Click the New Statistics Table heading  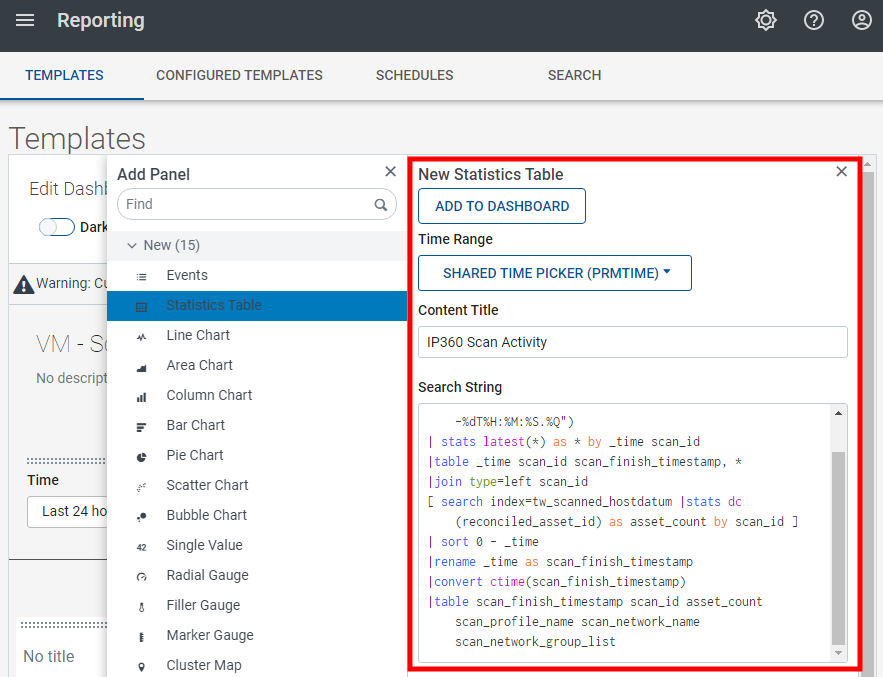[x=490, y=174]
